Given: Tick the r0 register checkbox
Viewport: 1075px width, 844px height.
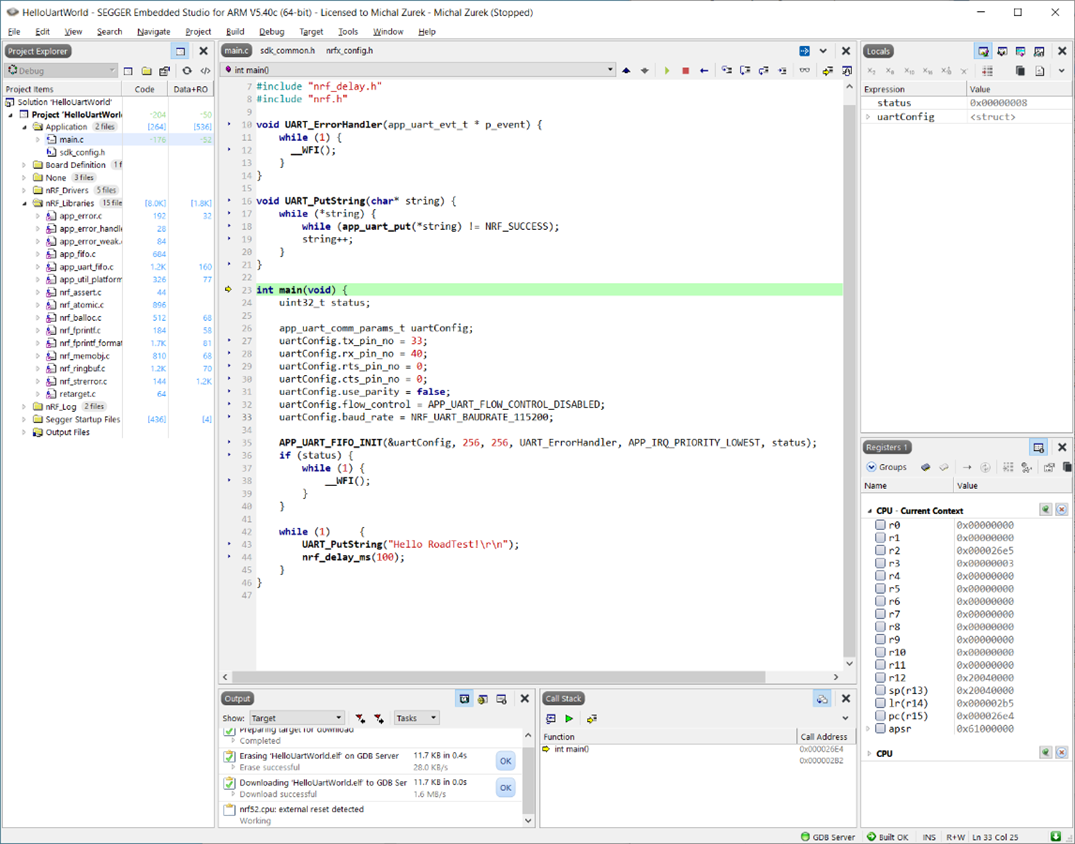Looking at the screenshot, I should click(881, 525).
